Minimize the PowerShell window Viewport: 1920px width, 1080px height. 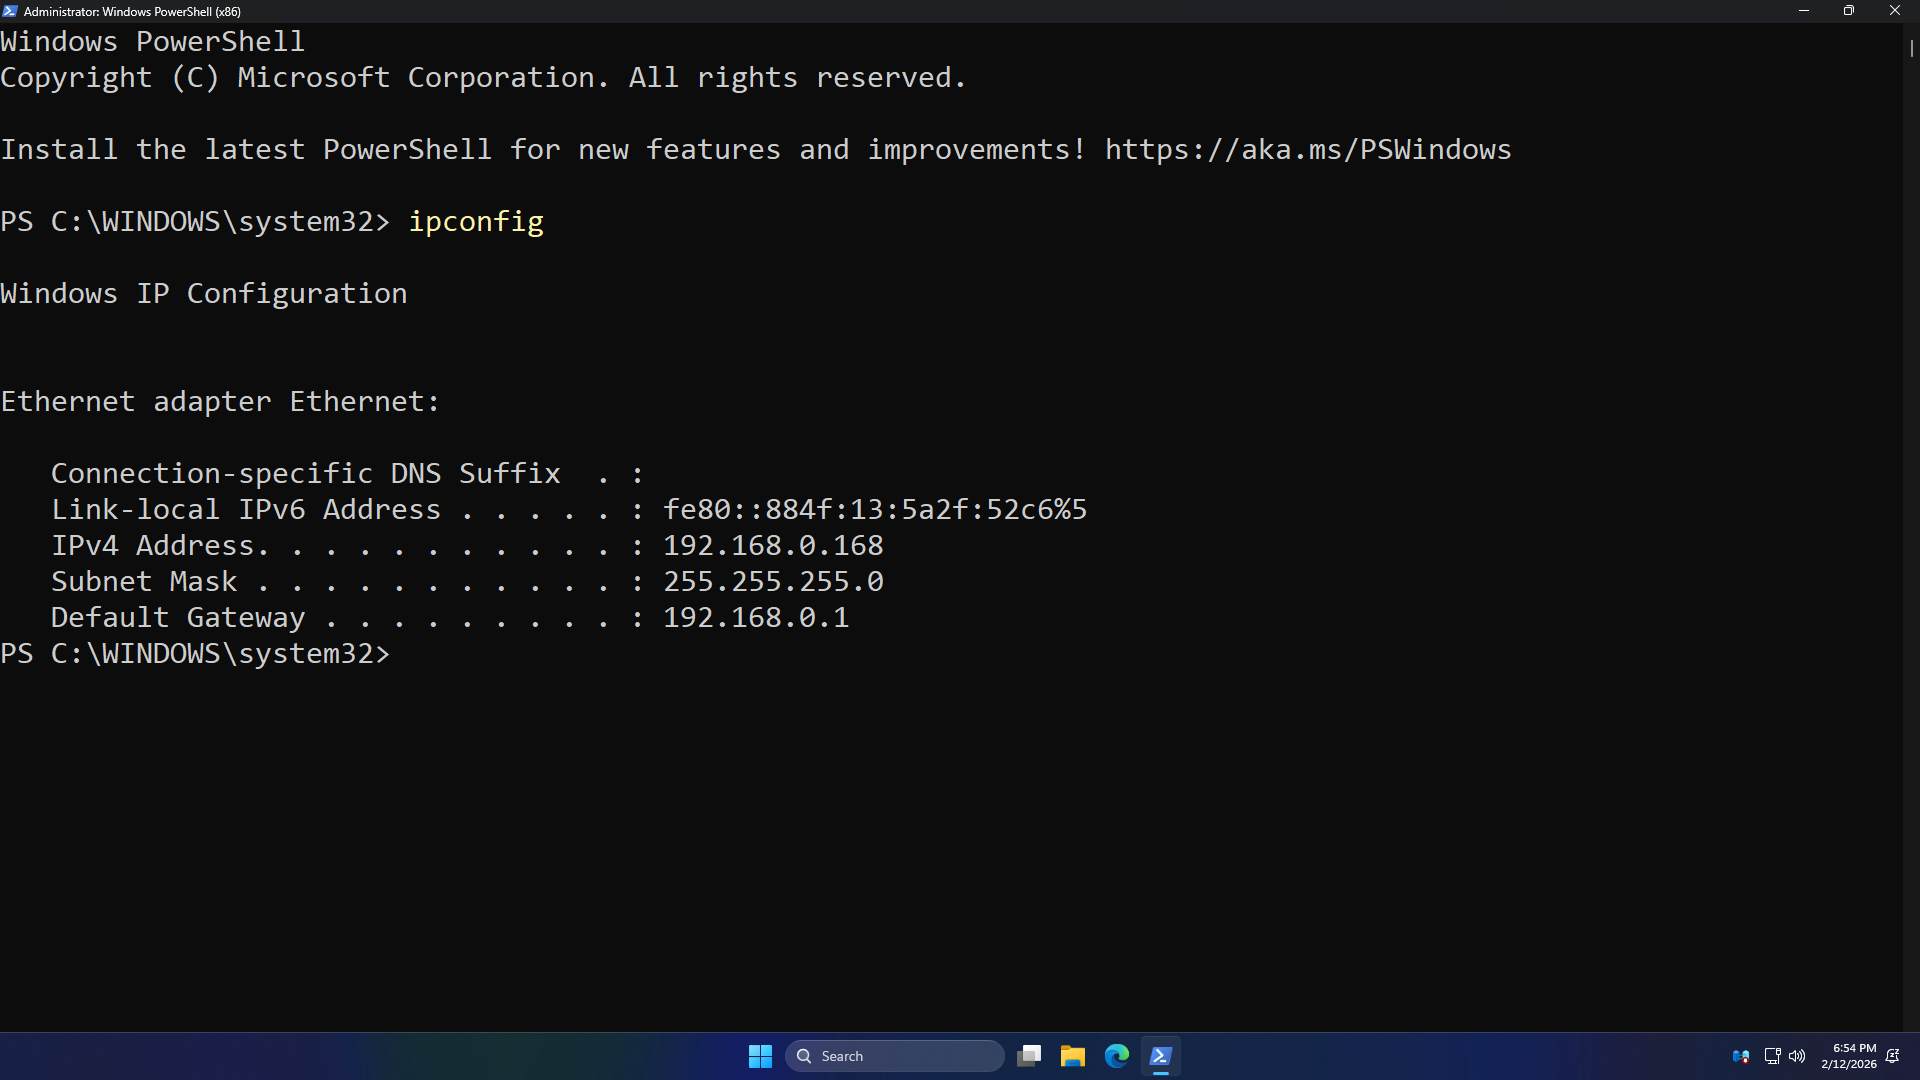(1804, 11)
